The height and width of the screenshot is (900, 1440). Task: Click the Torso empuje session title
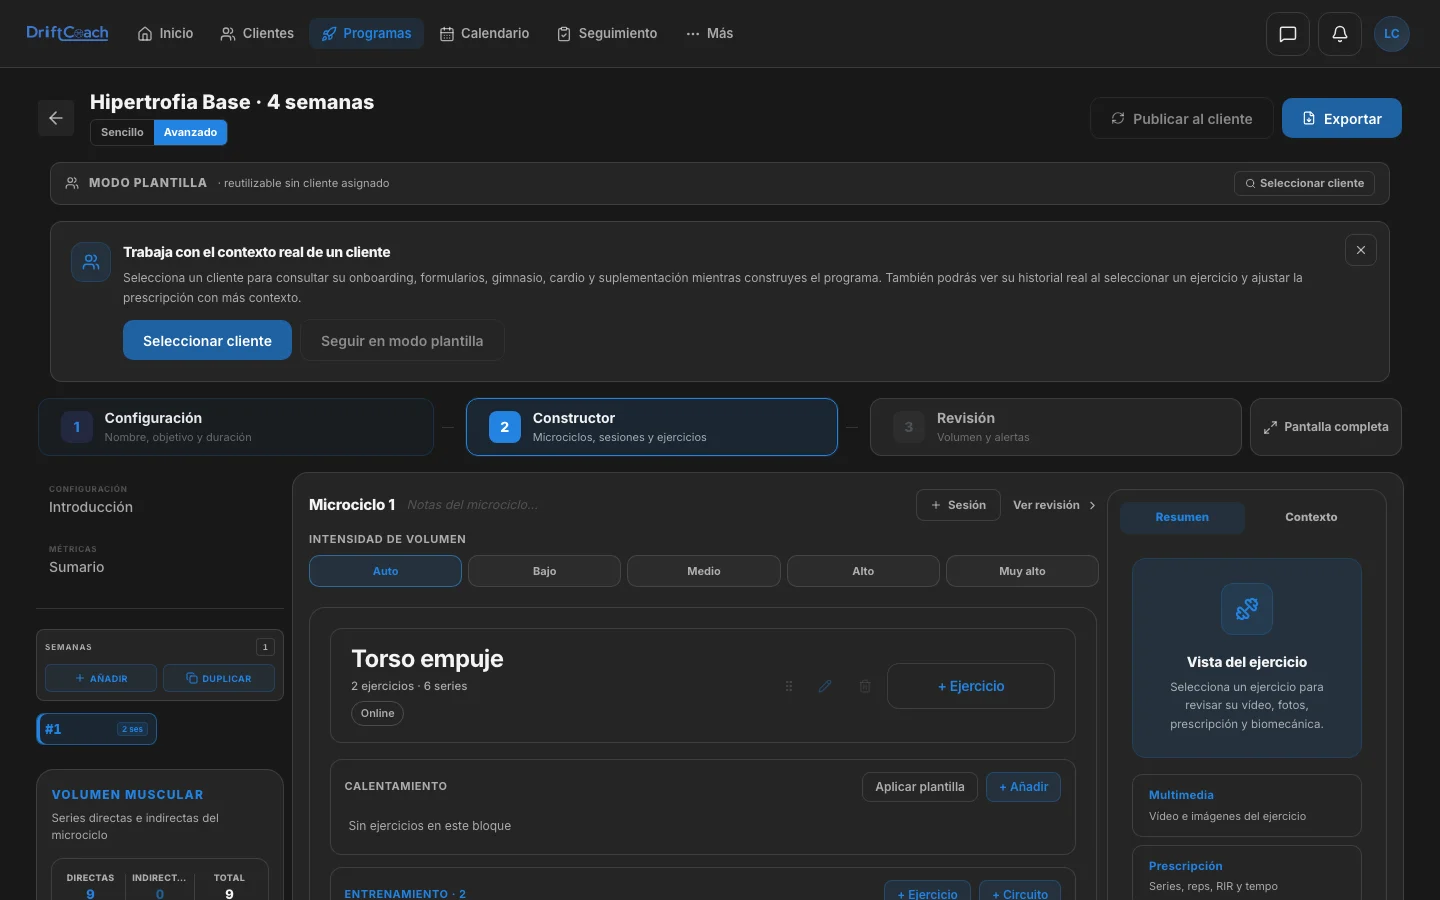pyautogui.click(x=427, y=659)
